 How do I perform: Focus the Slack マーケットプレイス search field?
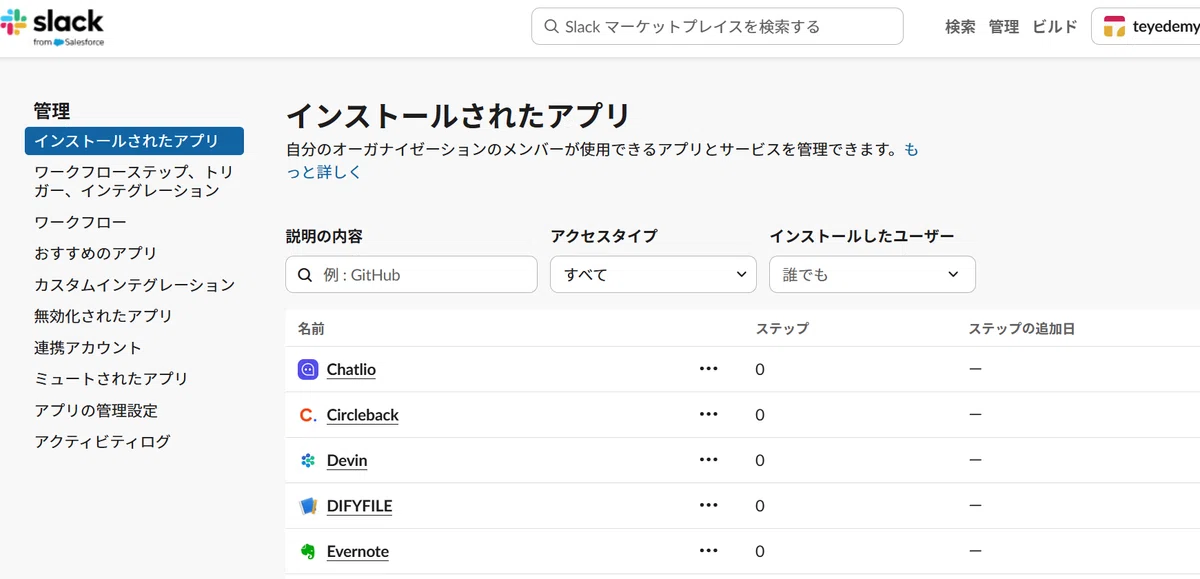[x=717, y=27]
